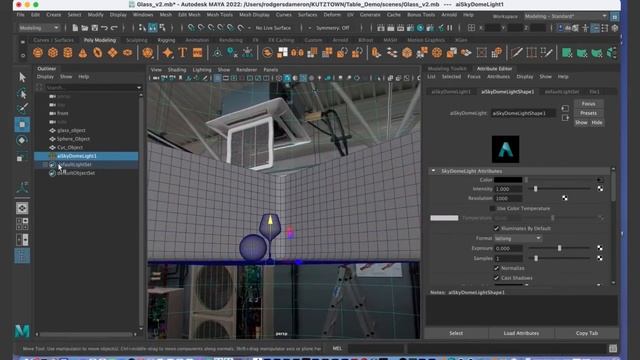The height and width of the screenshot is (360, 640).
Task: Click the Multi-Cut knife tool icon
Action: pyautogui.click(x=516, y=53)
